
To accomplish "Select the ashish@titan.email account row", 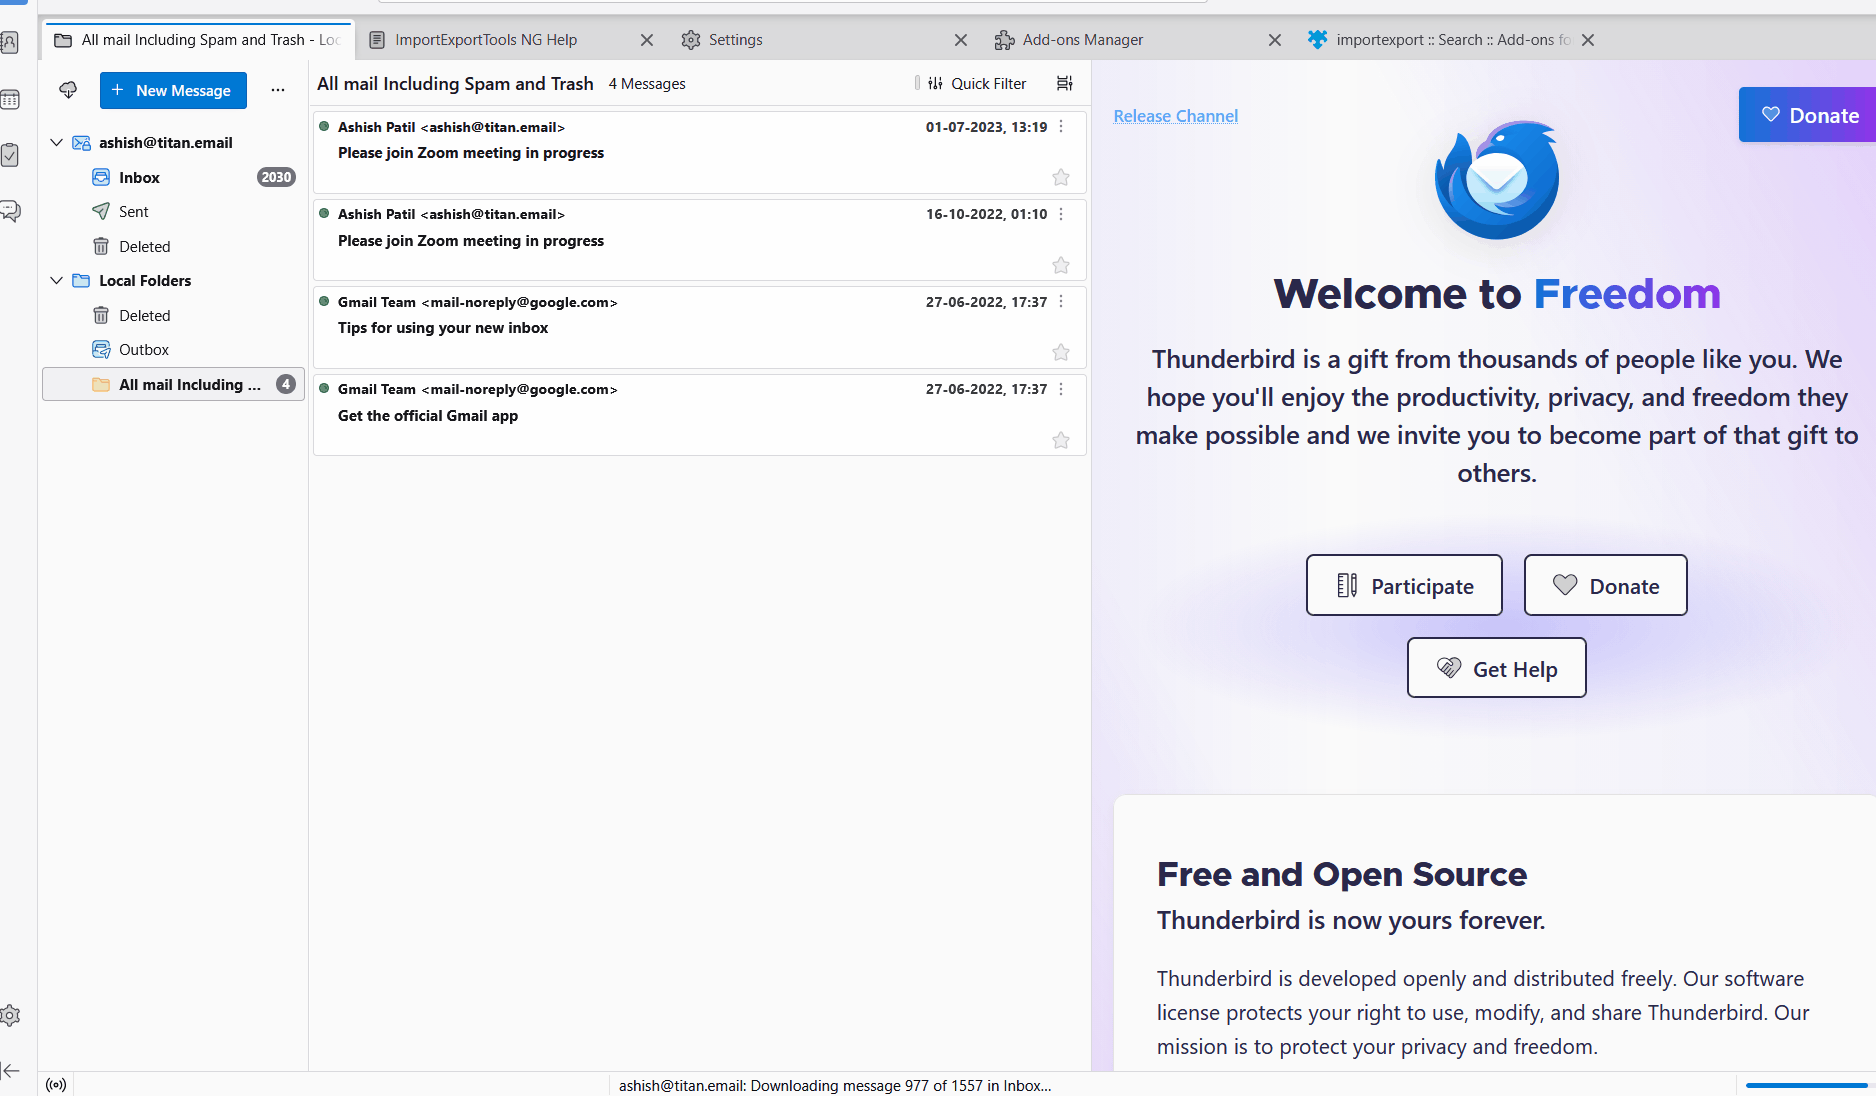I will click(173, 143).
